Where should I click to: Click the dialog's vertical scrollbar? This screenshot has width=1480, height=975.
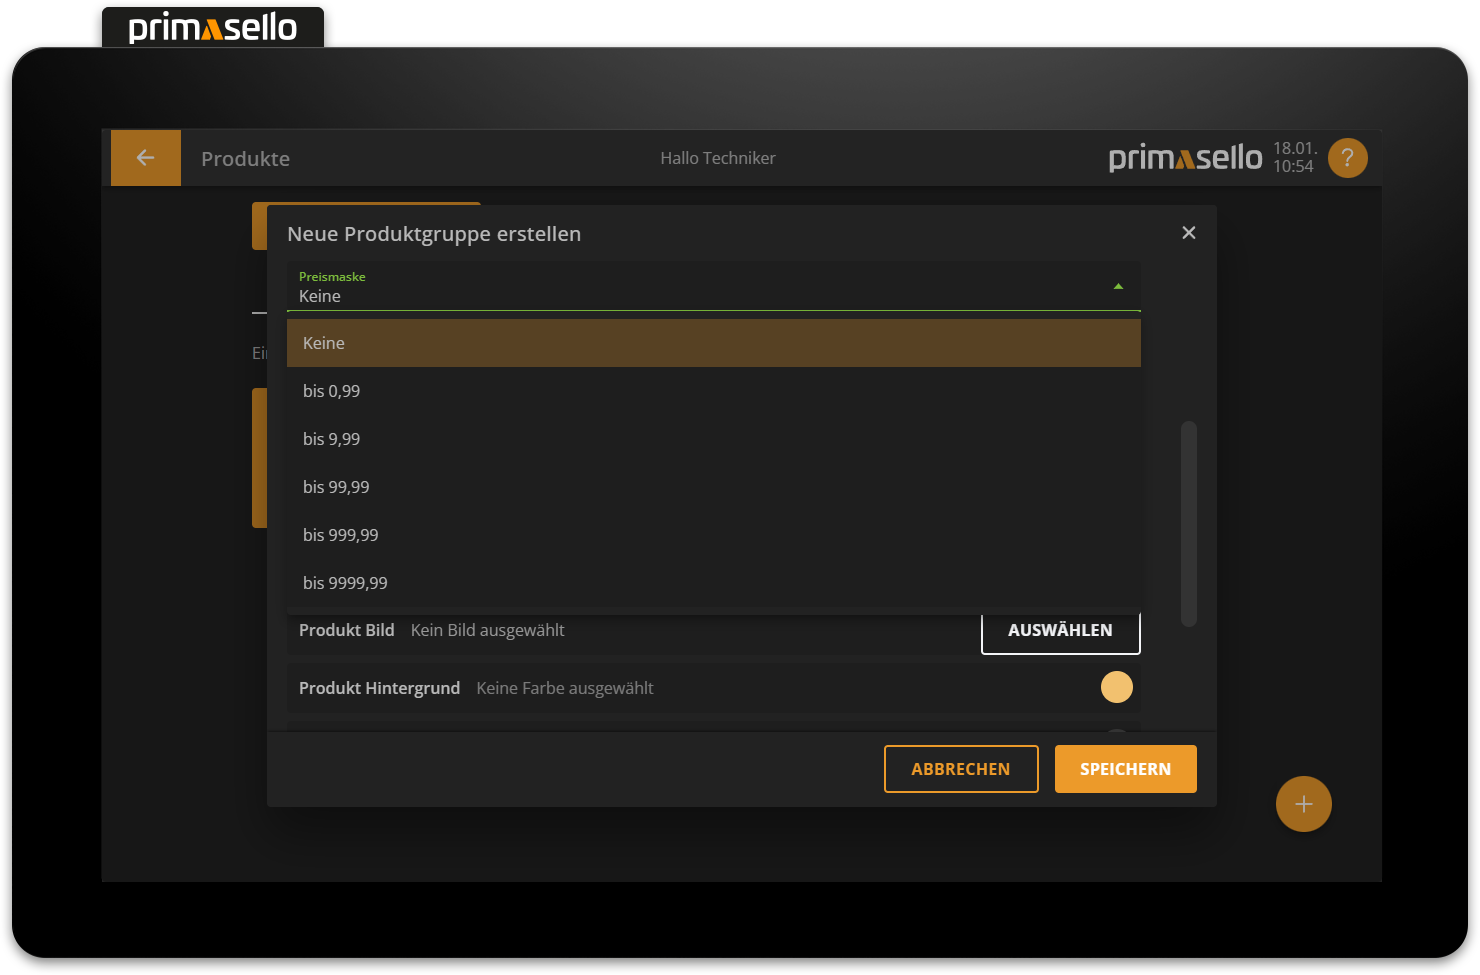pos(1188,523)
